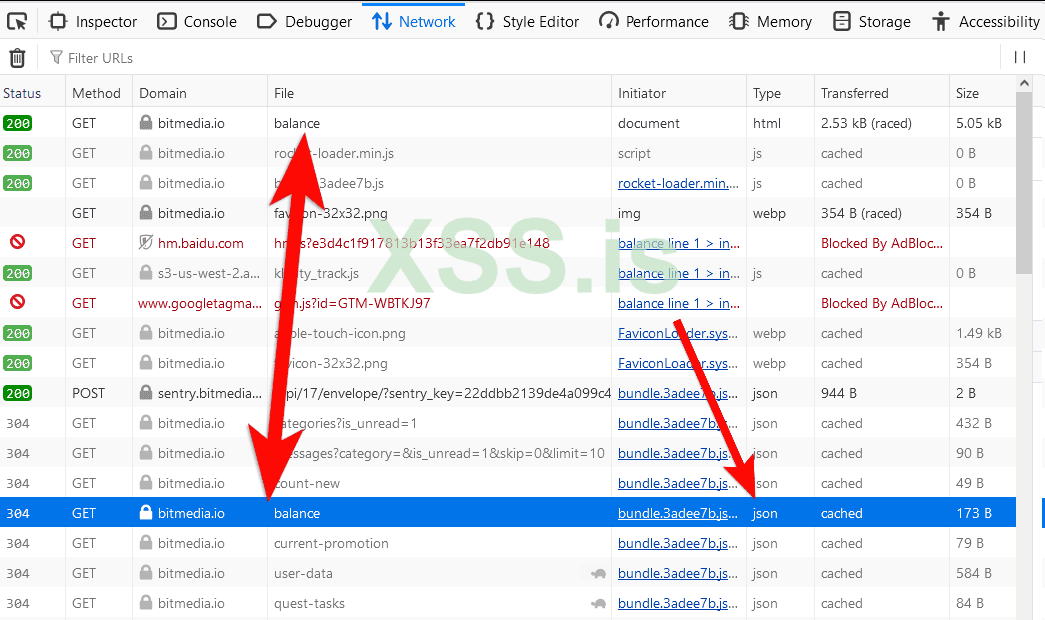This screenshot has width=1045, height=620.
Task: Open the Accessibility tab
Action: click(x=986, y=21)
